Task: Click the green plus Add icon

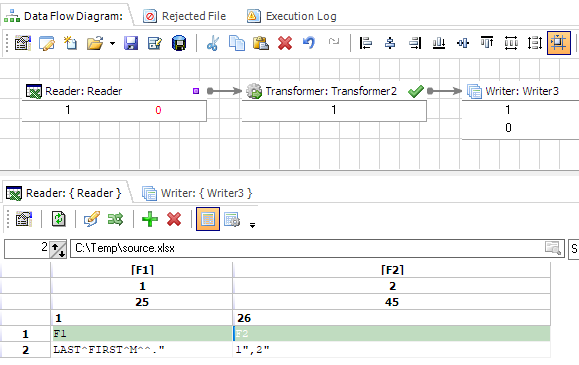Action: (x=150, y=219)
